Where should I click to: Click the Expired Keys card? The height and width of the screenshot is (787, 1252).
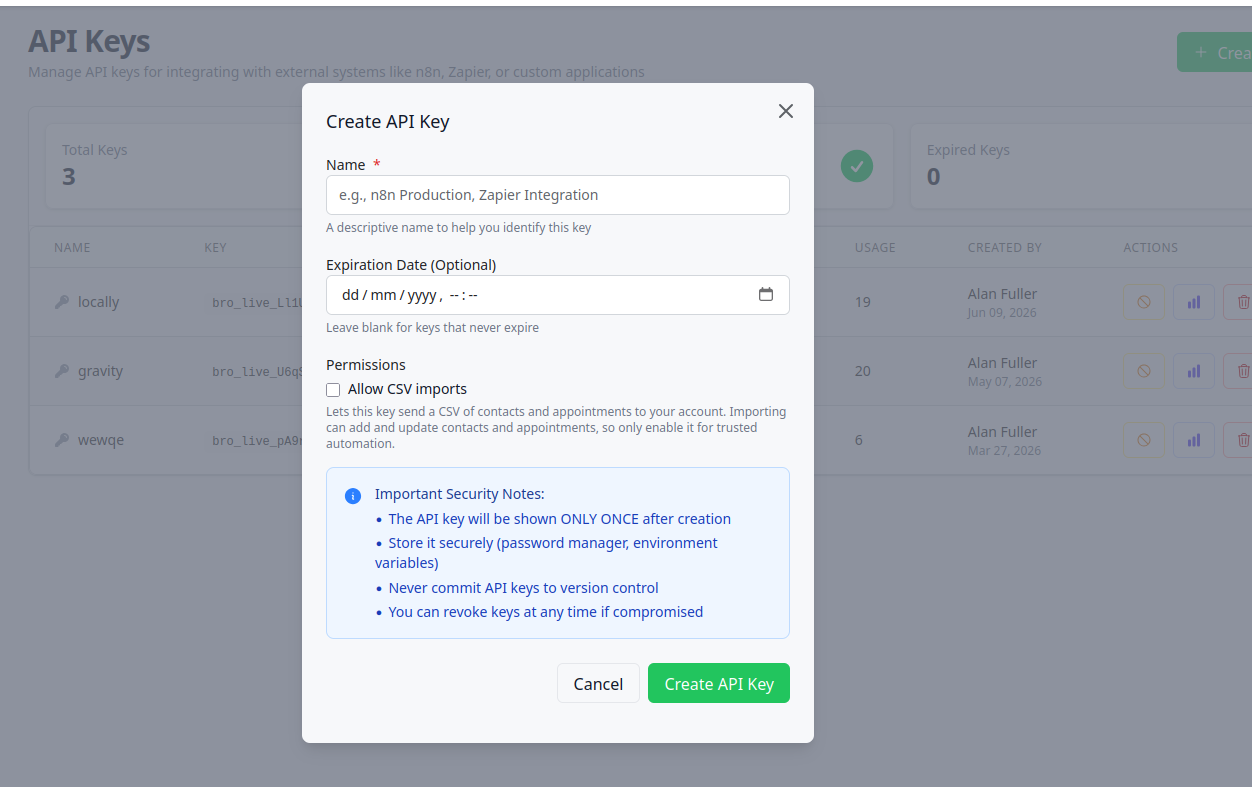1081,166
